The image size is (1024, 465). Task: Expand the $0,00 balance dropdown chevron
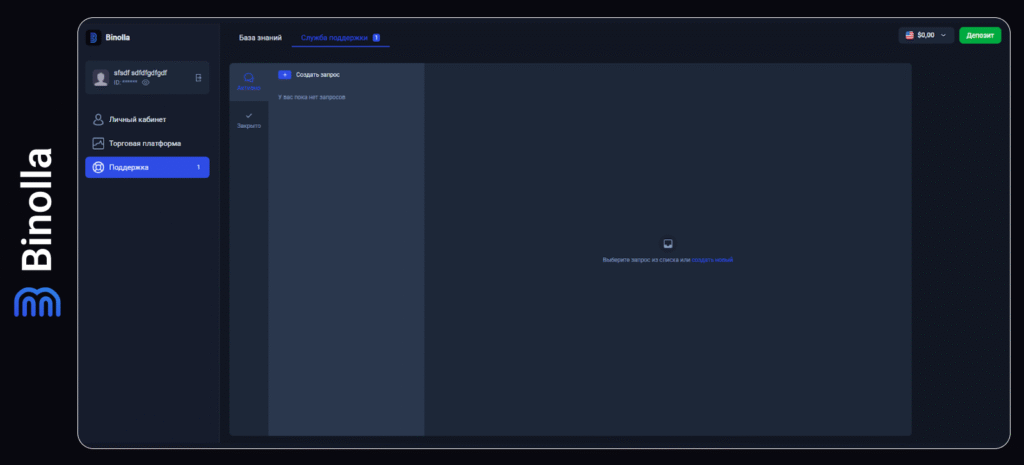click(944, 35)
